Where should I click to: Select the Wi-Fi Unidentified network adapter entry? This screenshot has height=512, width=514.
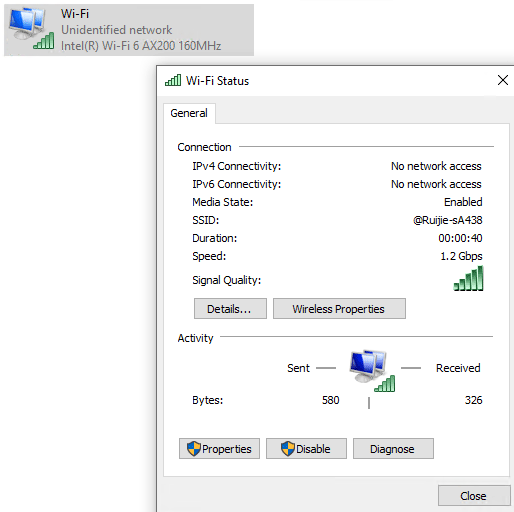point(129,30)
